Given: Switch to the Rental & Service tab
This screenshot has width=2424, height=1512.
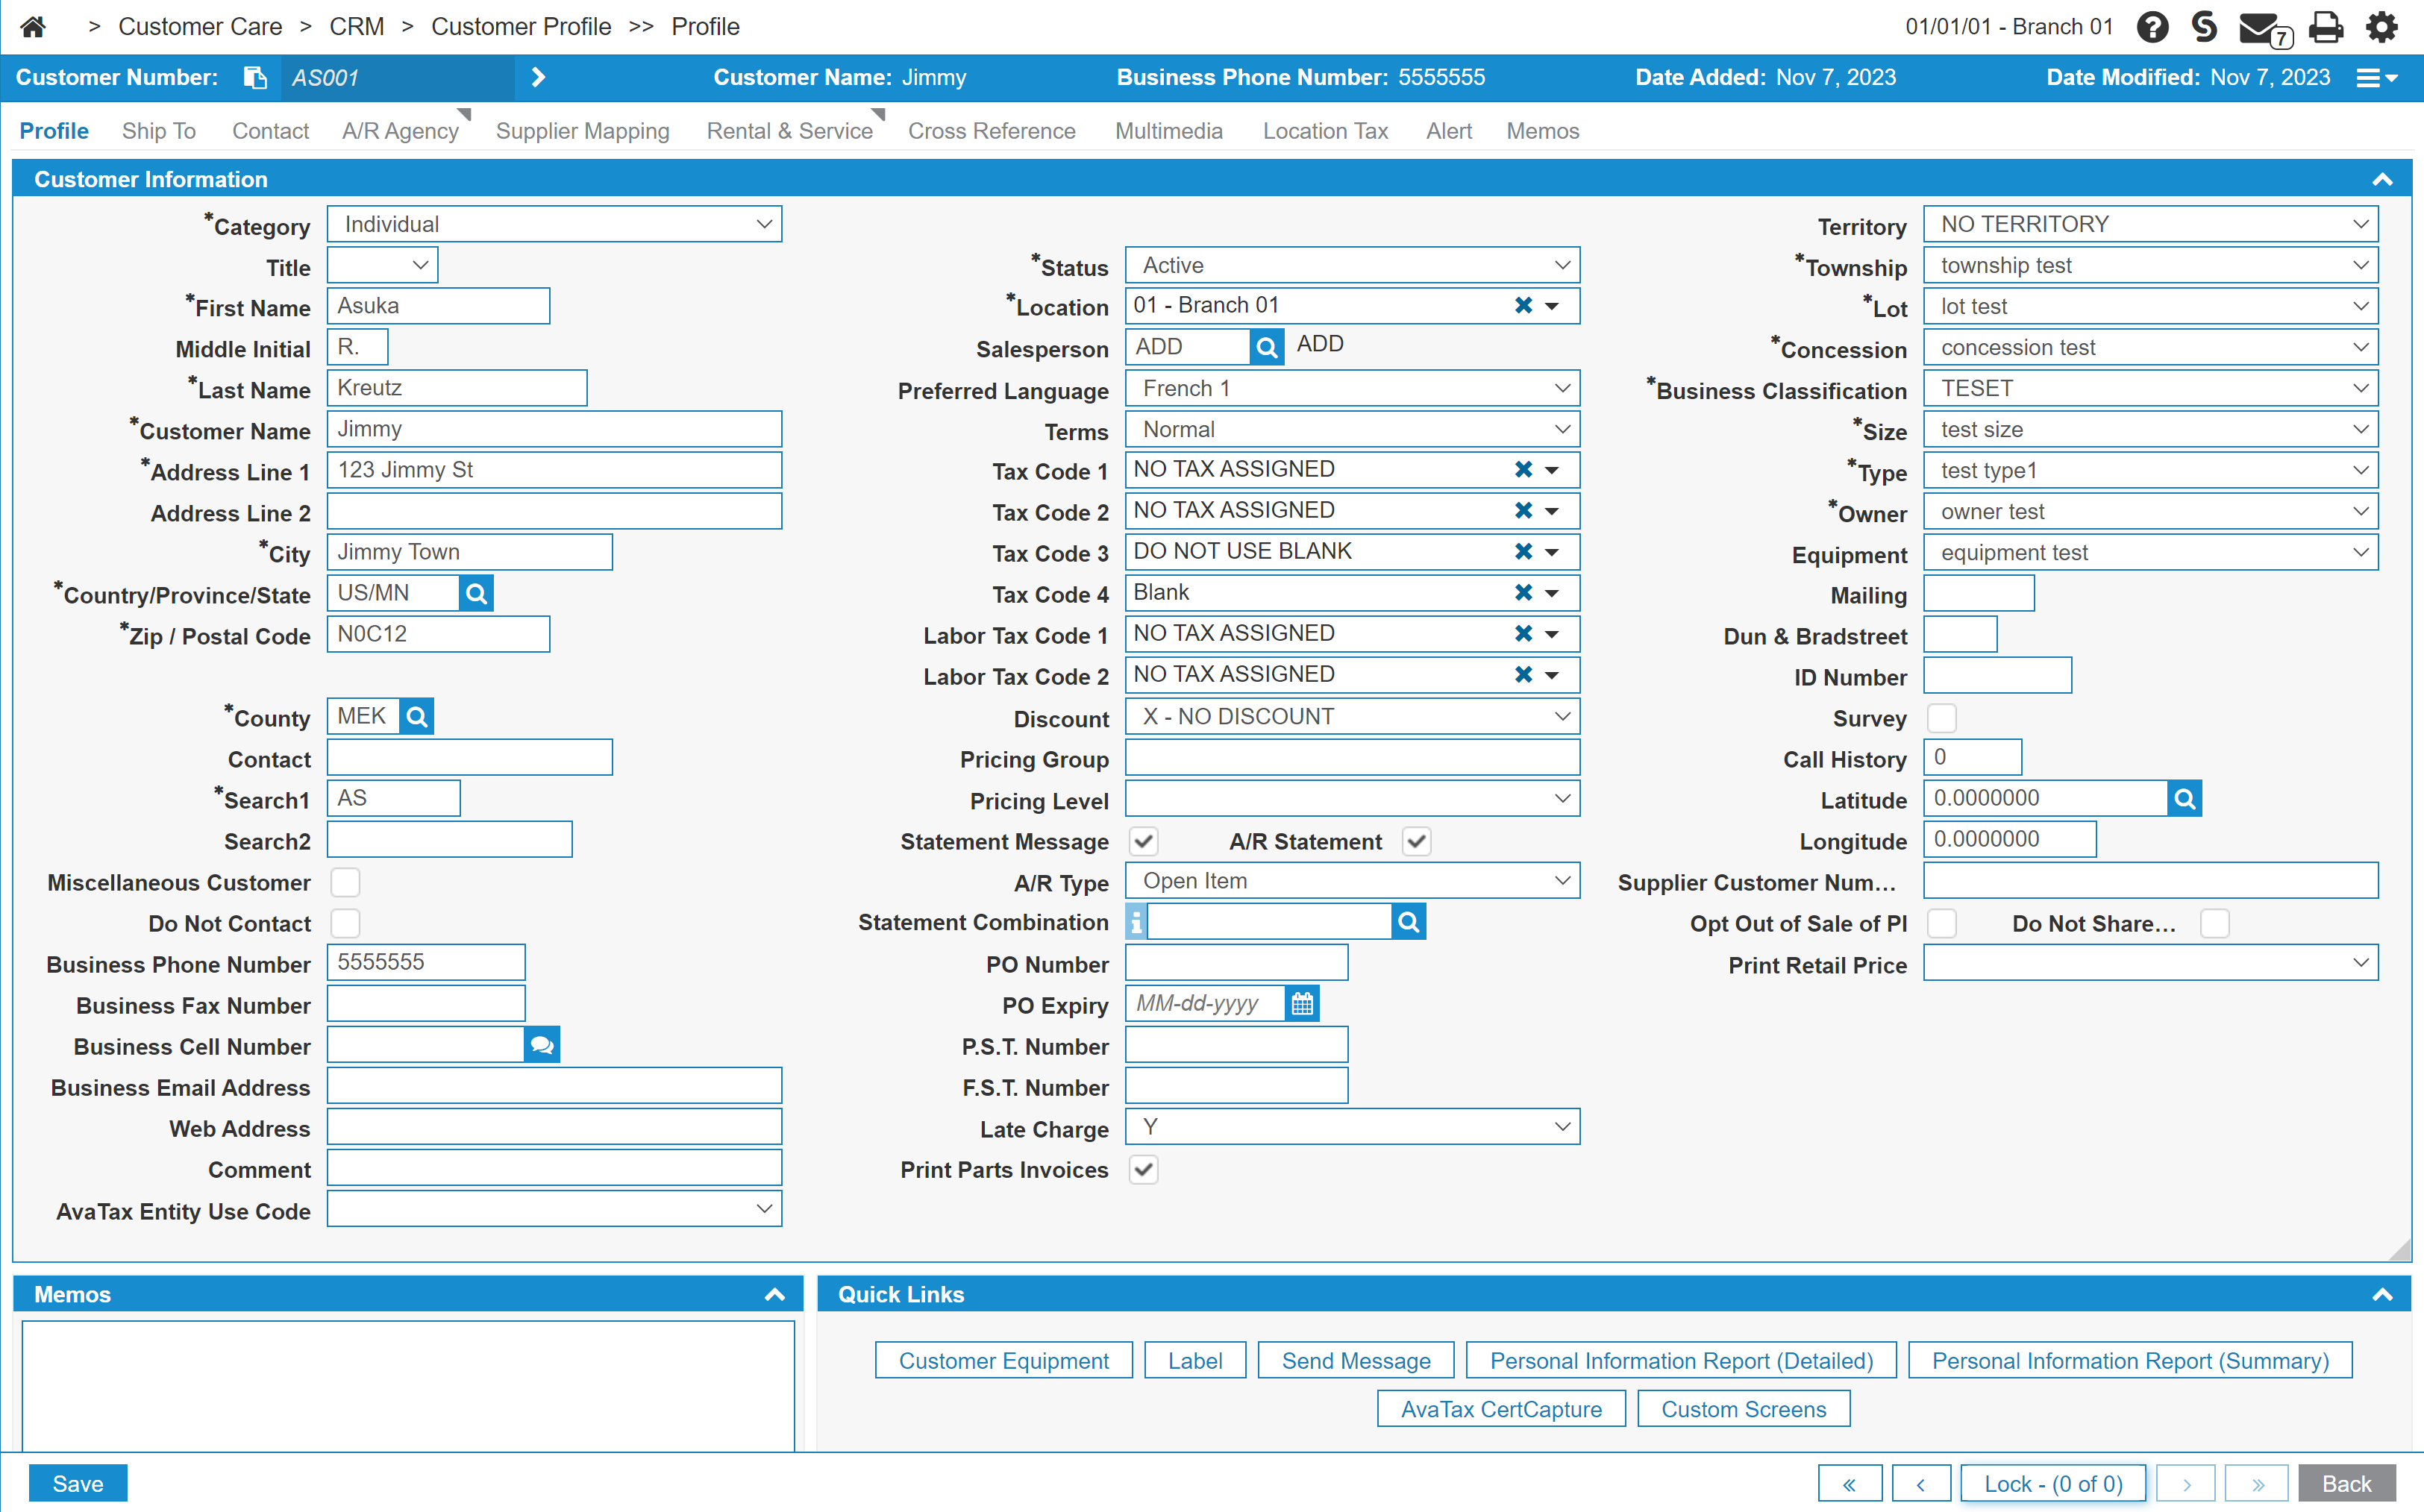Looking at the screenshot, I should [790, 131].
